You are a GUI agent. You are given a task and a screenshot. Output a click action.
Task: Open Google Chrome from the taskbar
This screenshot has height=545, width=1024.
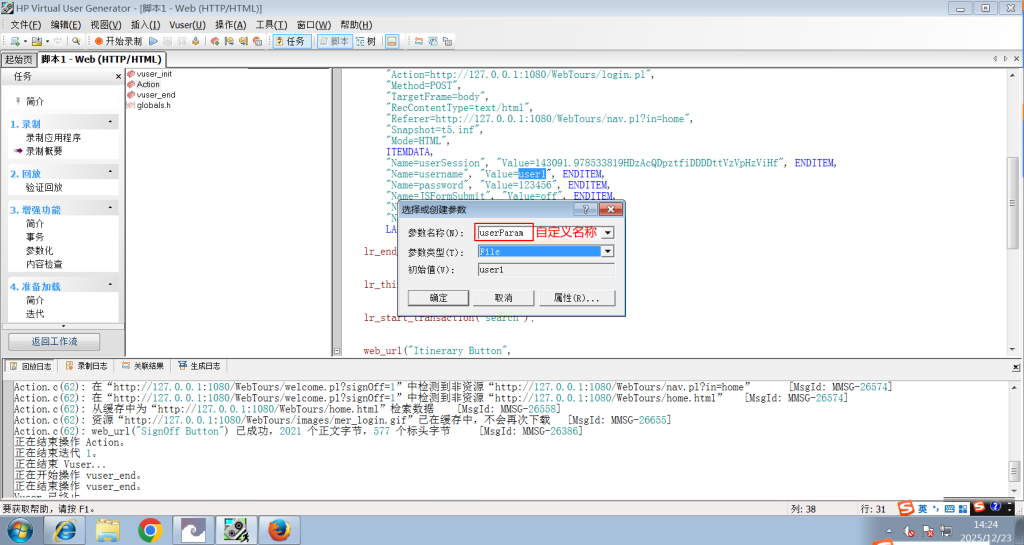pyautogui.click(x=151, y=530)
